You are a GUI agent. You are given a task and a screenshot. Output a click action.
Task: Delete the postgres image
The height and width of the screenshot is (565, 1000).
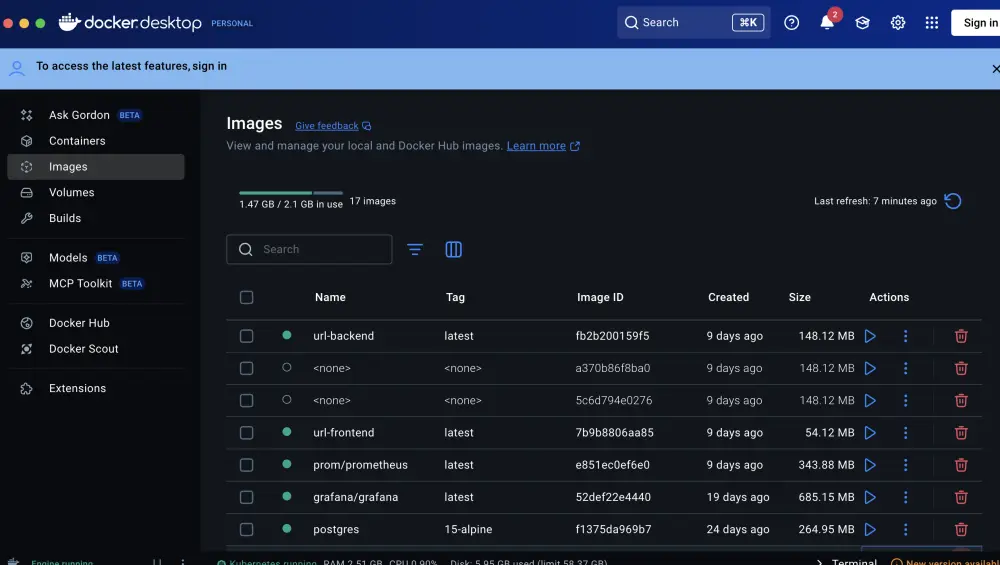[961, 529]
